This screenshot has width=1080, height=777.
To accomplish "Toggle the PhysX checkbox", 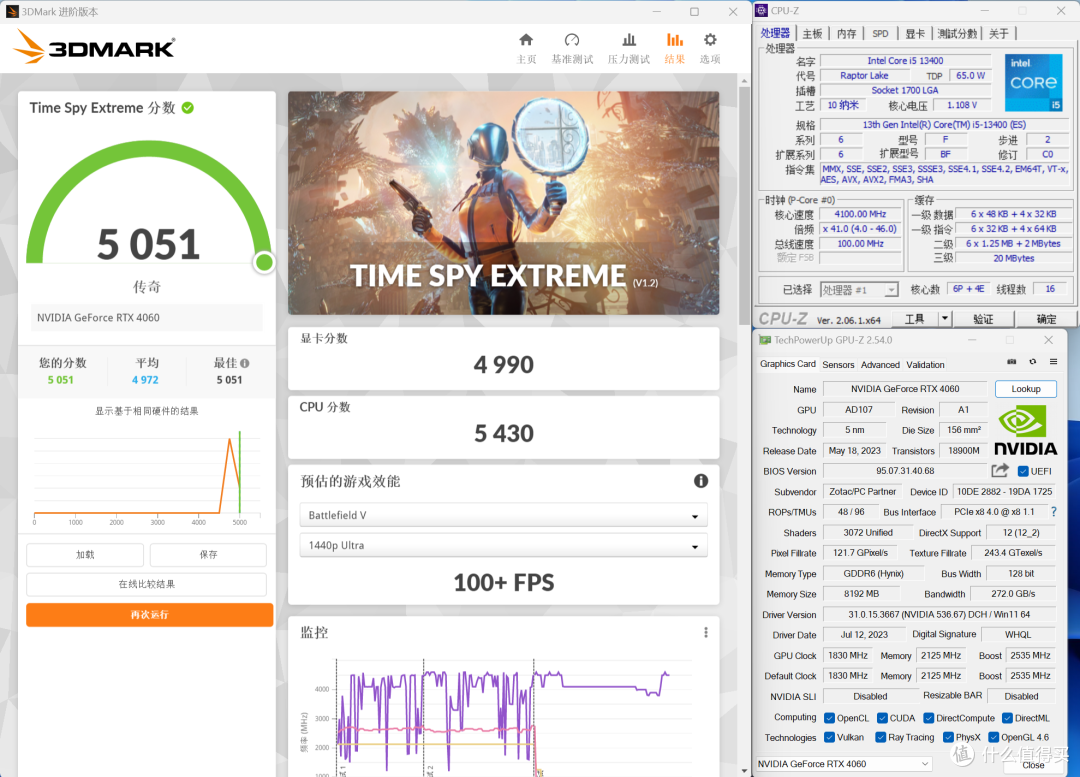I will [x=948, y=737].
